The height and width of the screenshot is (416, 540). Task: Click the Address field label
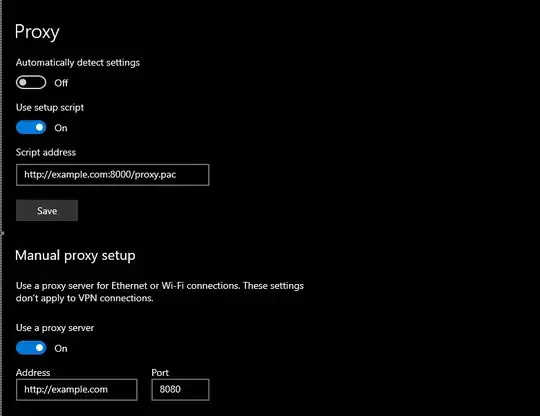pos(33,373)
